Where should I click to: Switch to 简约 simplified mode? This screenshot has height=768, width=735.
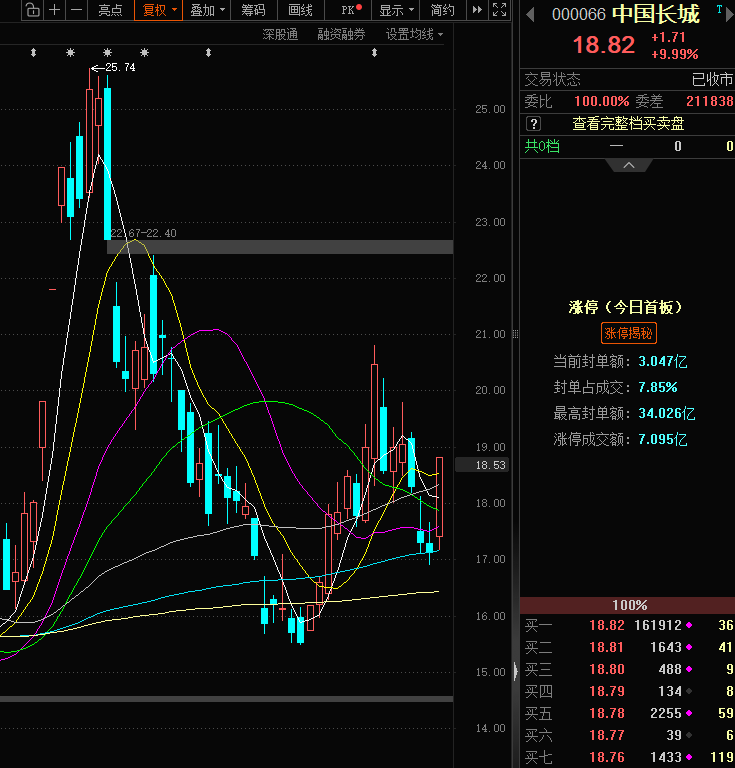tap(442, 10)
